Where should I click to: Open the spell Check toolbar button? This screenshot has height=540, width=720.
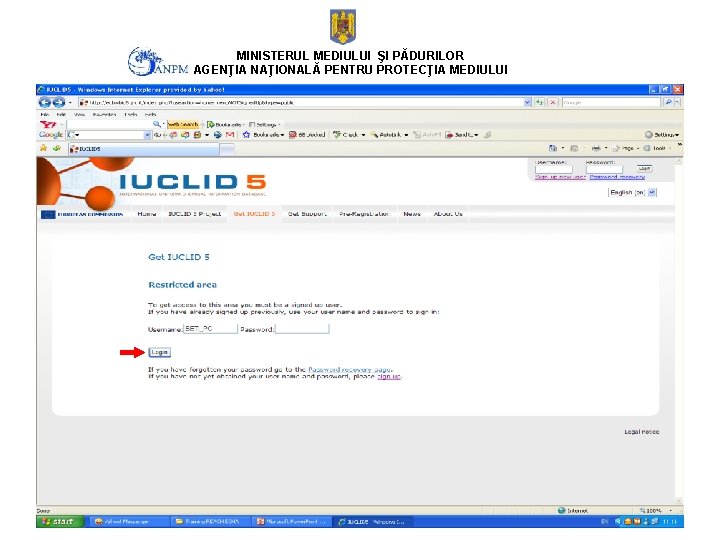(x=349, y=135)
